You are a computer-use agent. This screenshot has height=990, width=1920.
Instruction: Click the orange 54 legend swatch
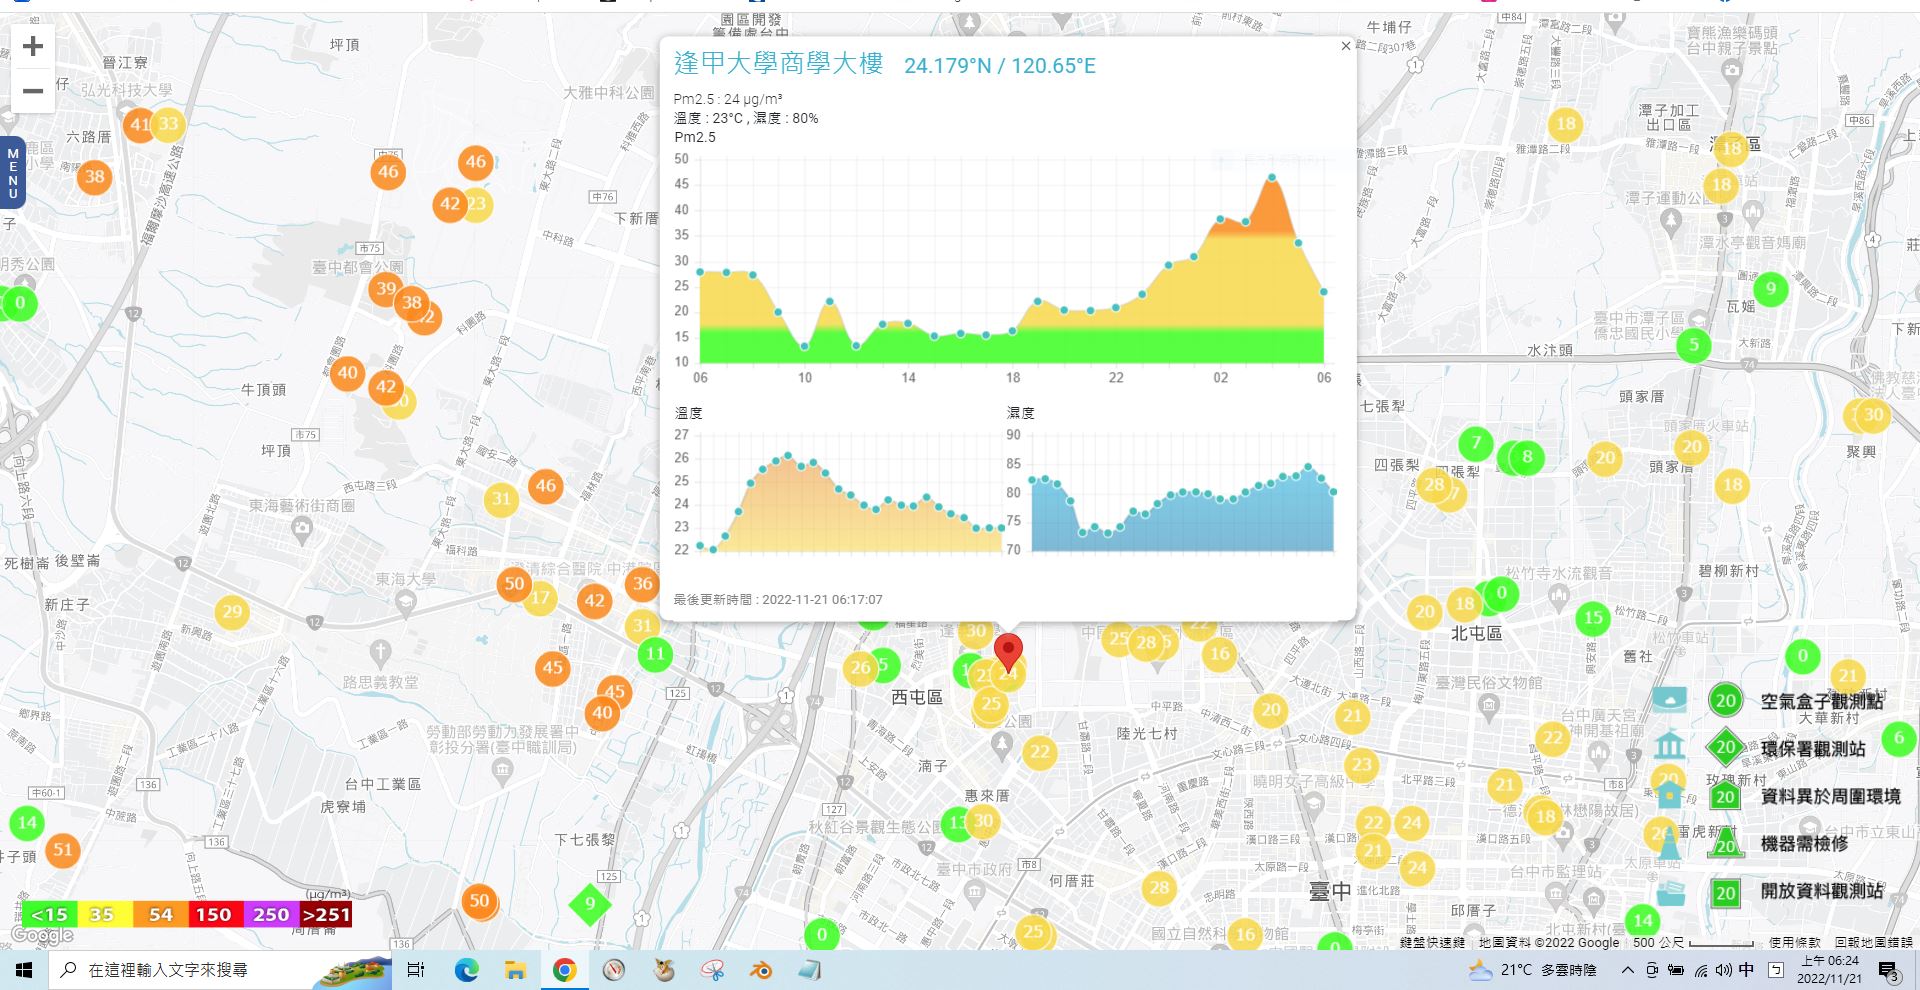(161, 914)
